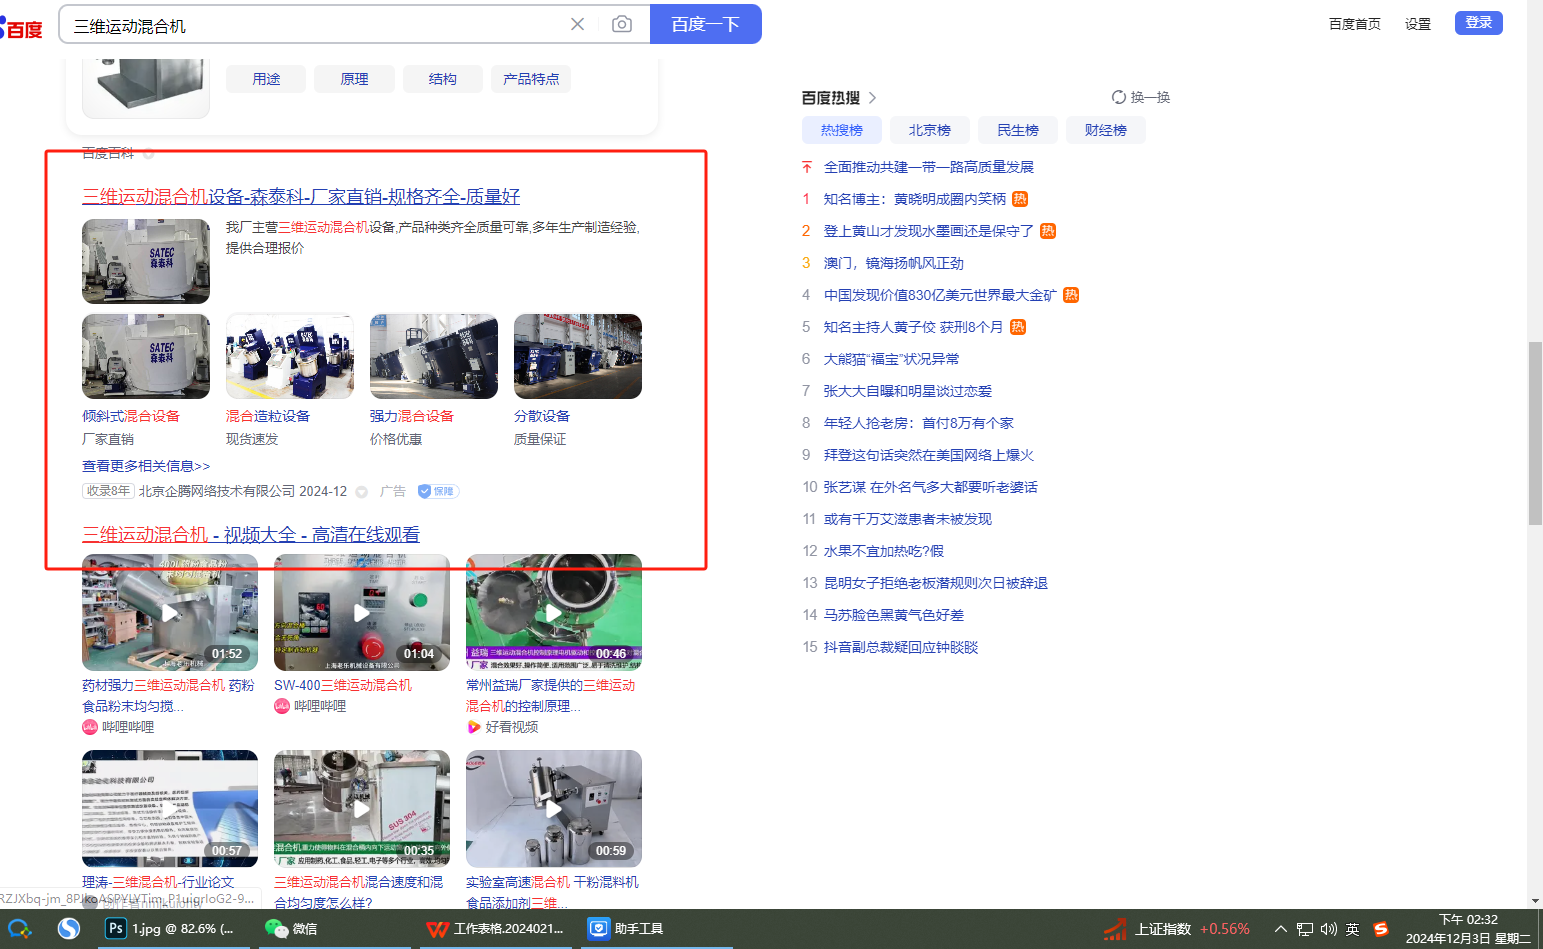Play the 混合速度和混合均匀度 video
This screenshot has height=949, width=1543.
click(362, 808)
